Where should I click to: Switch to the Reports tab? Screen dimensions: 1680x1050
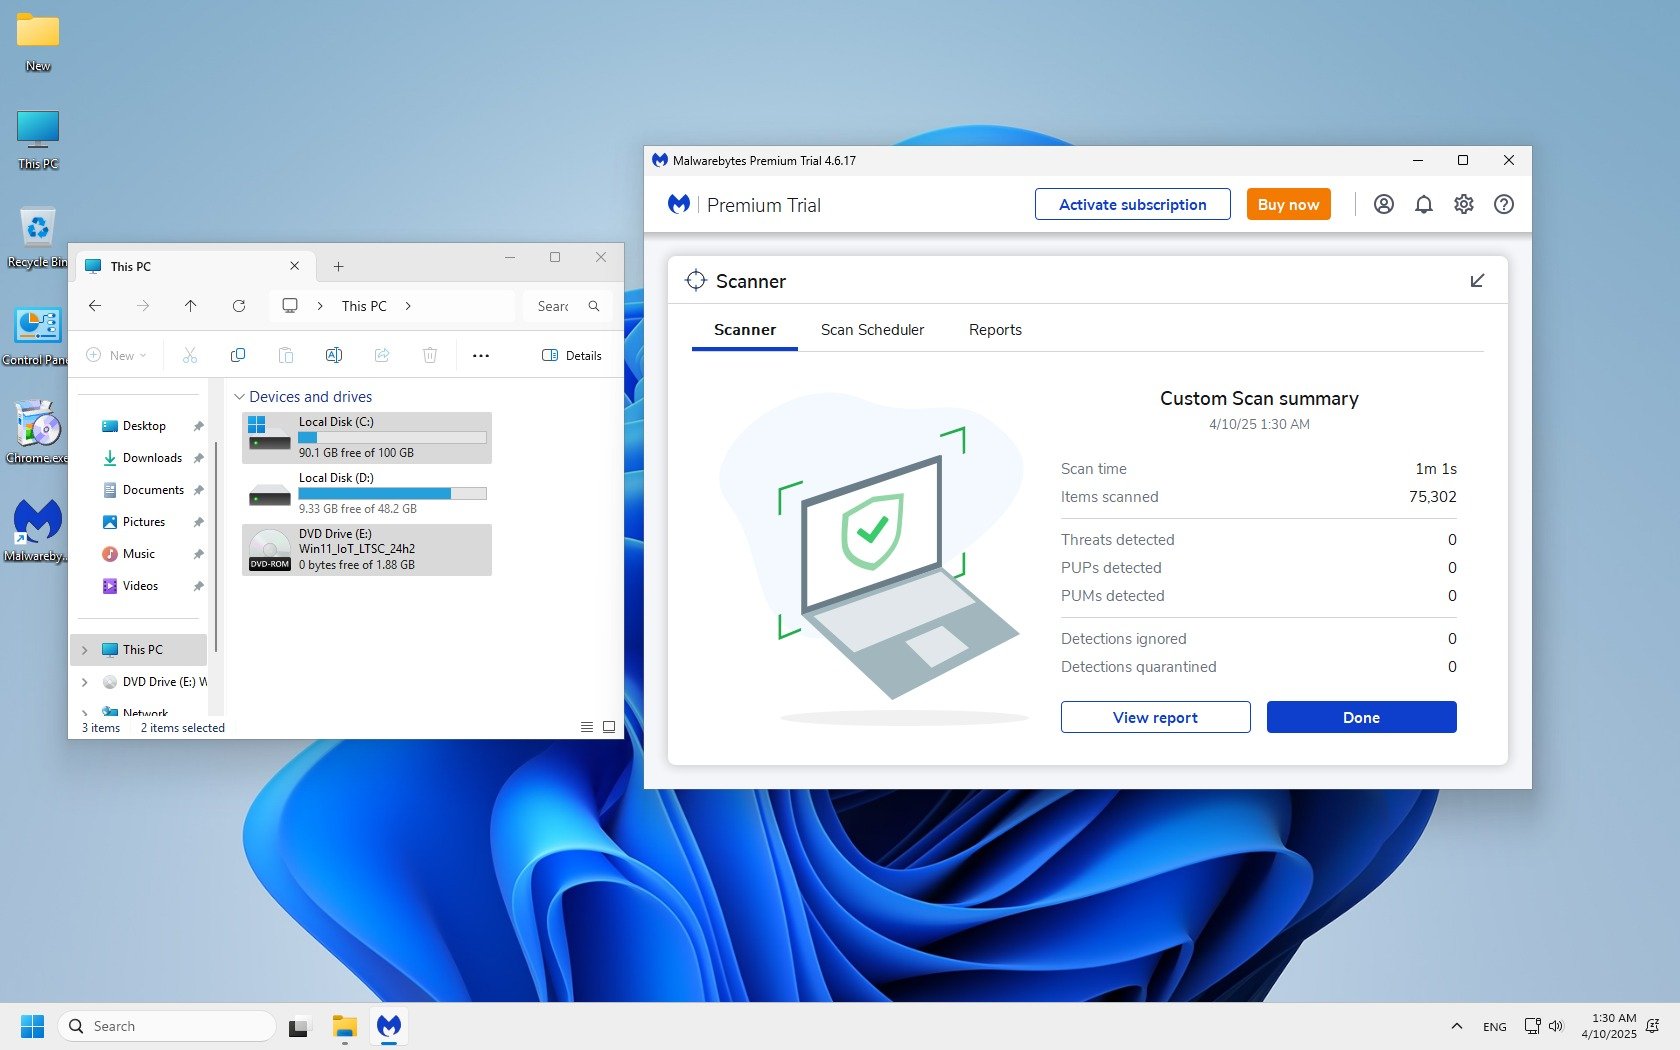coord(995,330)
